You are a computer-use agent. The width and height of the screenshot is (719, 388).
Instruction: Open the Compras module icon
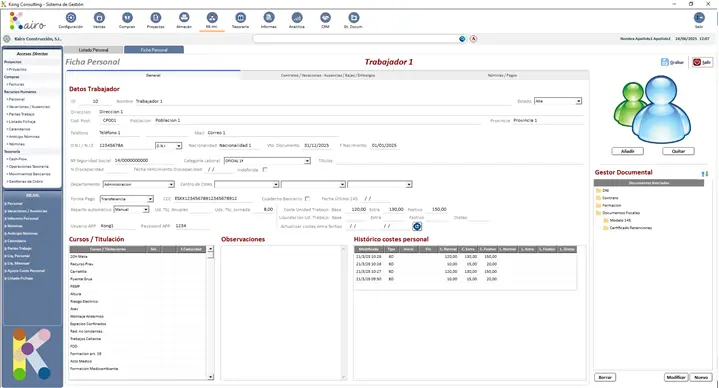pos(127,18)
